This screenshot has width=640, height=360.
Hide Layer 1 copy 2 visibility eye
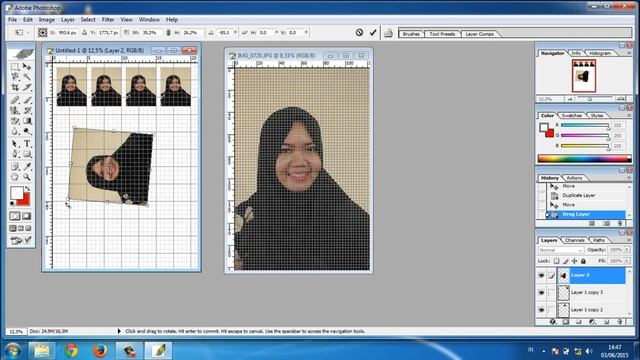click(x=542, y=310)
